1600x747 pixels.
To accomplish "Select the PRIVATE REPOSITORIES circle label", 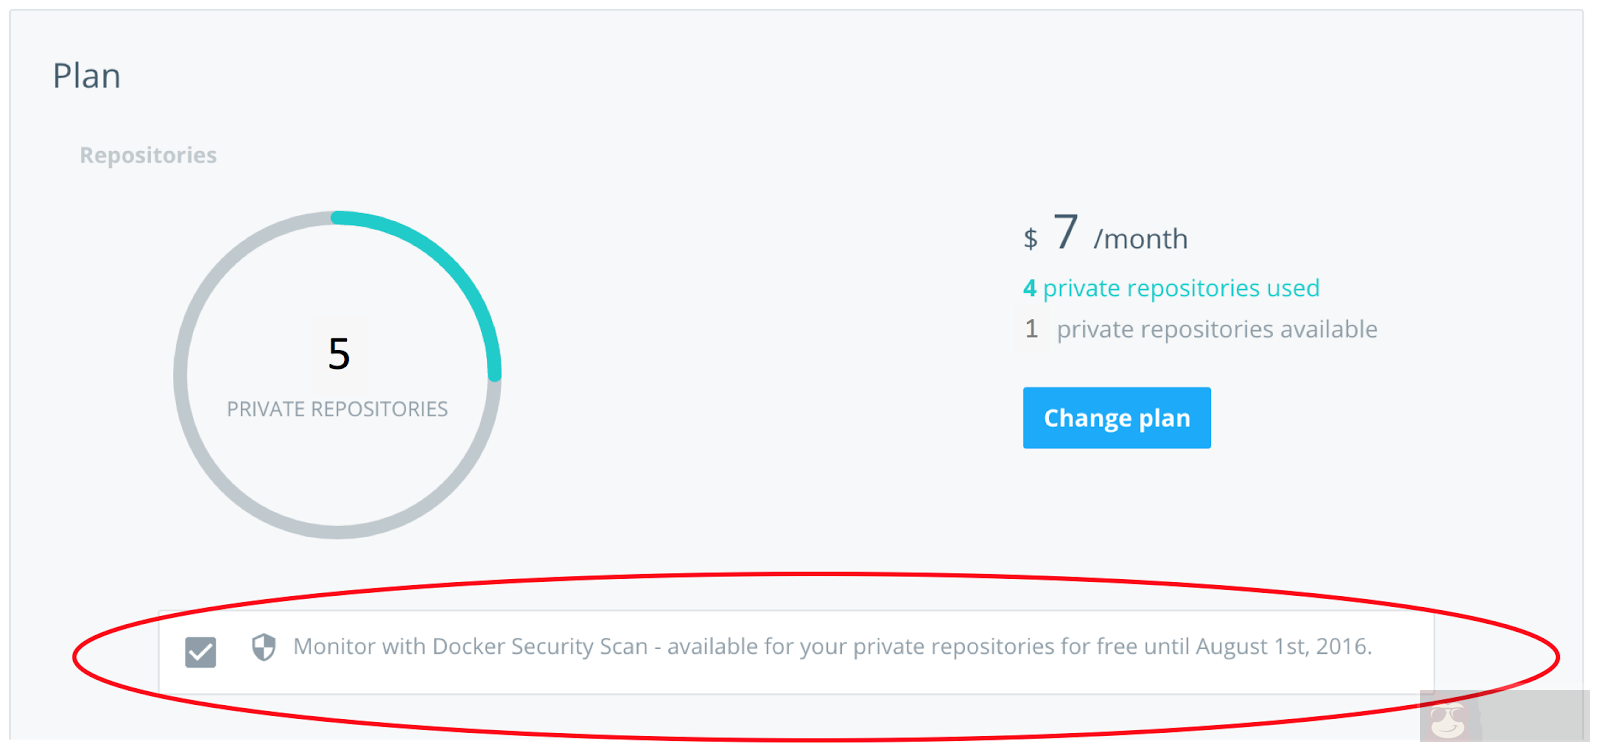I will pos(338,408).
